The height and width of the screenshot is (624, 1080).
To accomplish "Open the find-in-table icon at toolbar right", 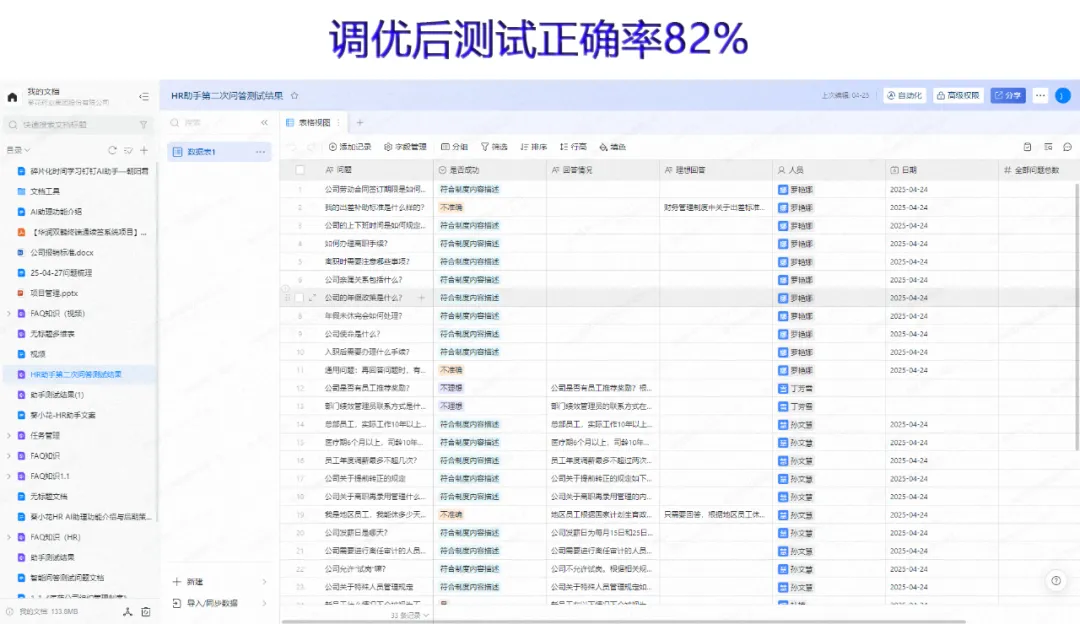I will point(1048,147).
